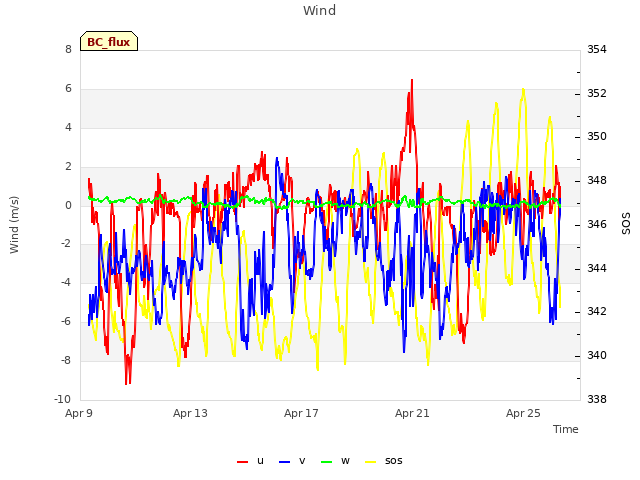640x480 pixels.
Task: Click the green w legend swatch
Action: click(327, 462)
